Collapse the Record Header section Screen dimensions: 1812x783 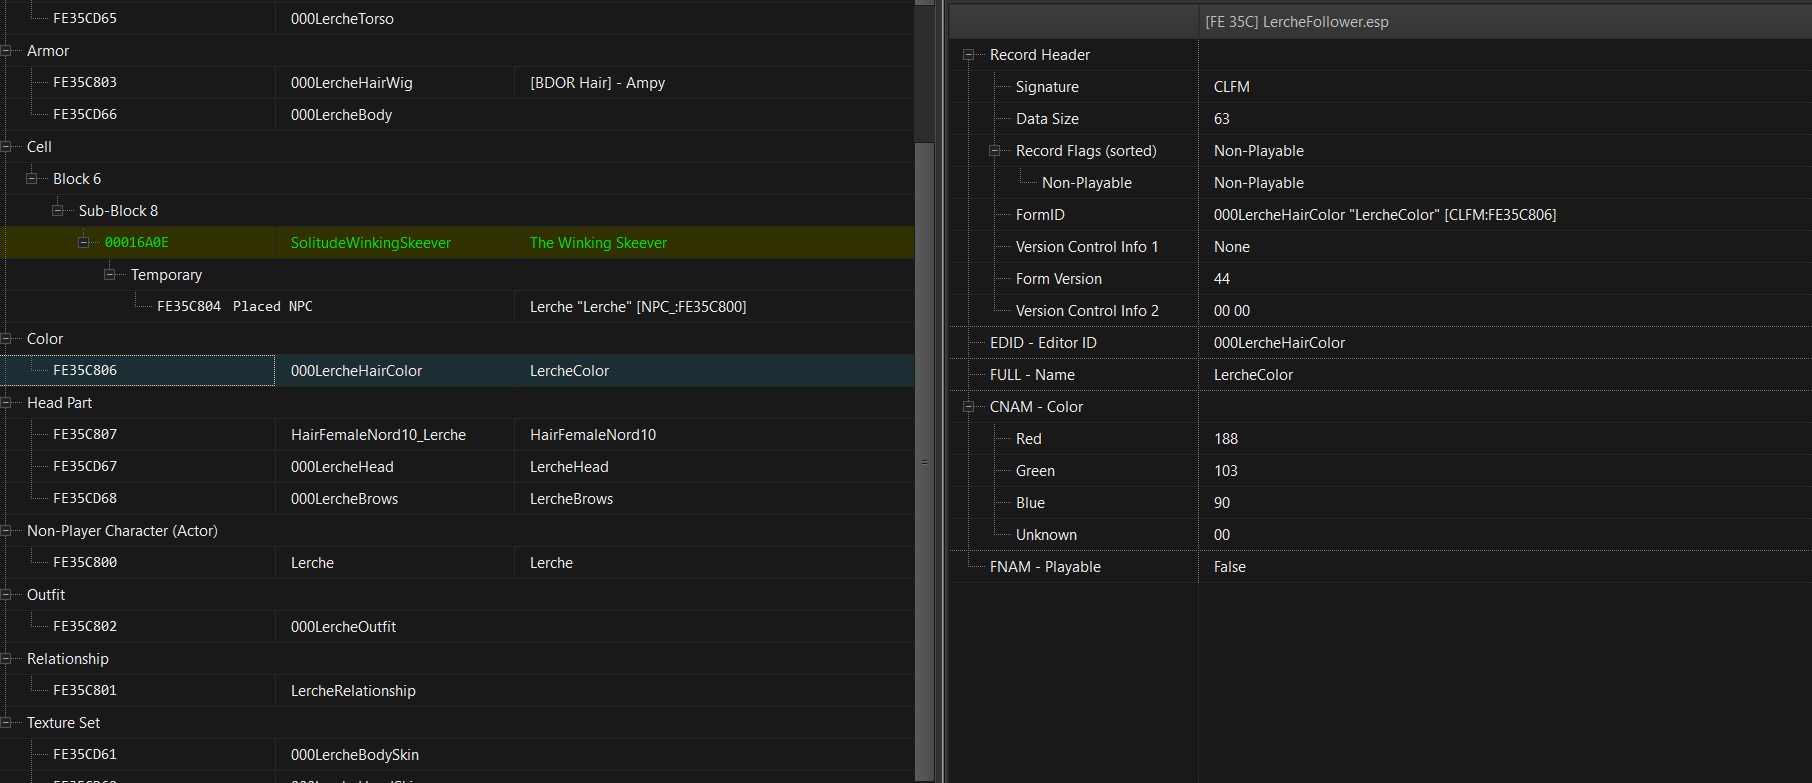click(968, 55)
